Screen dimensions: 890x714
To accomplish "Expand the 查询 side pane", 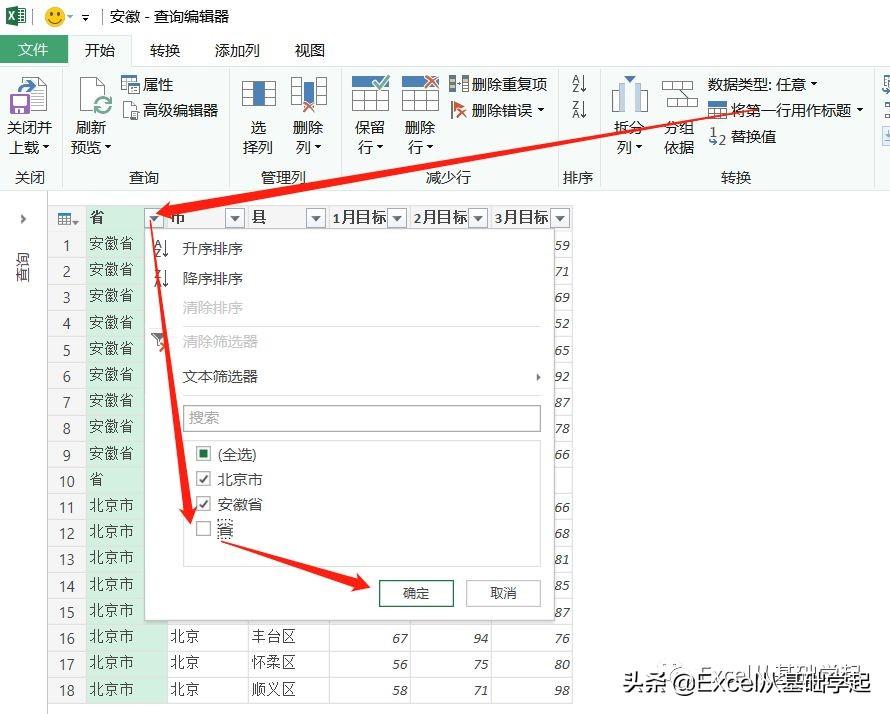I will pos(23,219).
